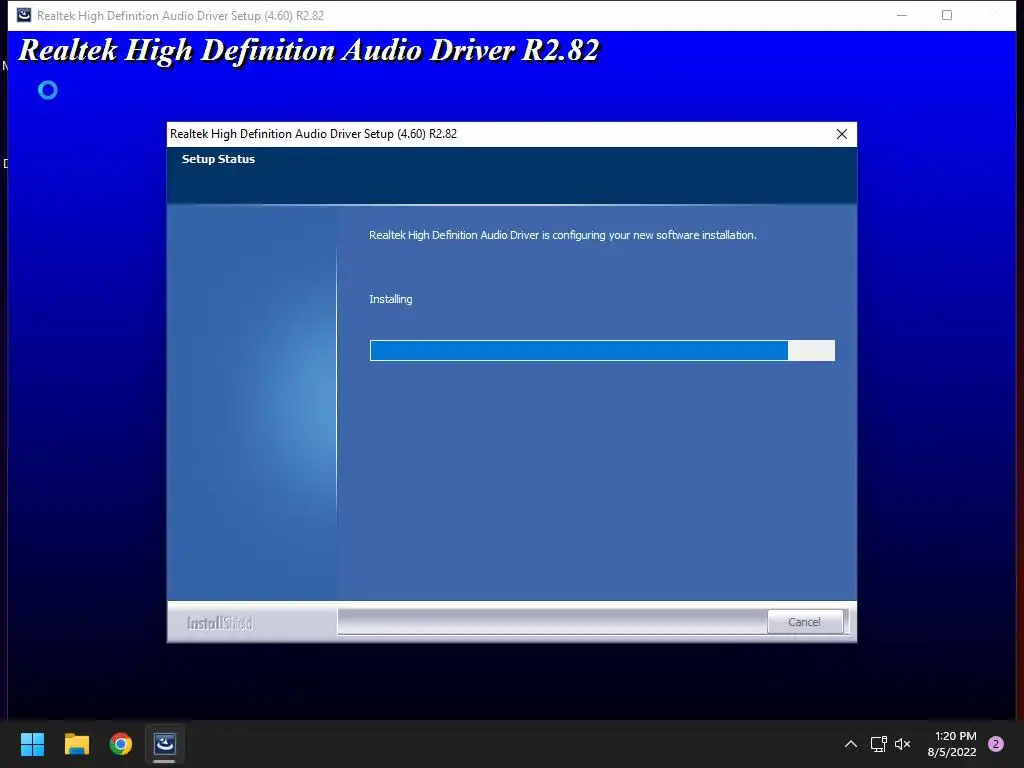Open File Explorer from the taskbar
1024x768 pixels.
(x=76, y=744)
